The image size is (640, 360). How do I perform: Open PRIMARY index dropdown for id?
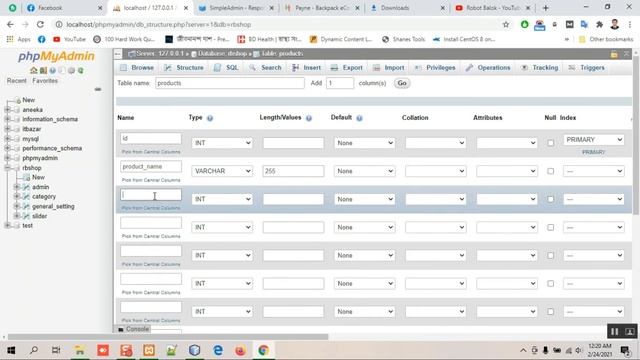pyautogui.click(x=593, y=140)
